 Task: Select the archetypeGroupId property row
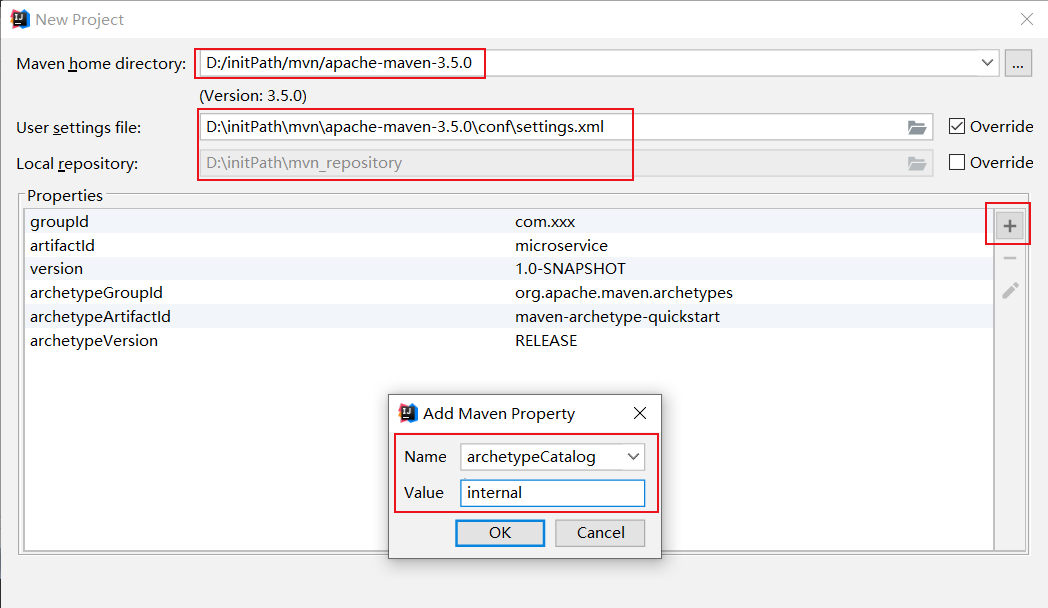(x=509, y=293)
